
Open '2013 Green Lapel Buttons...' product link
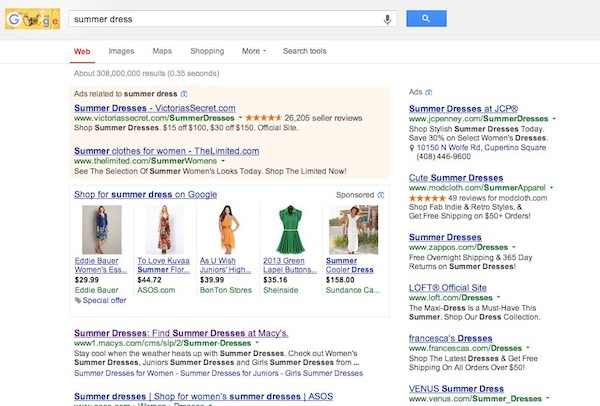click(290, 265)
